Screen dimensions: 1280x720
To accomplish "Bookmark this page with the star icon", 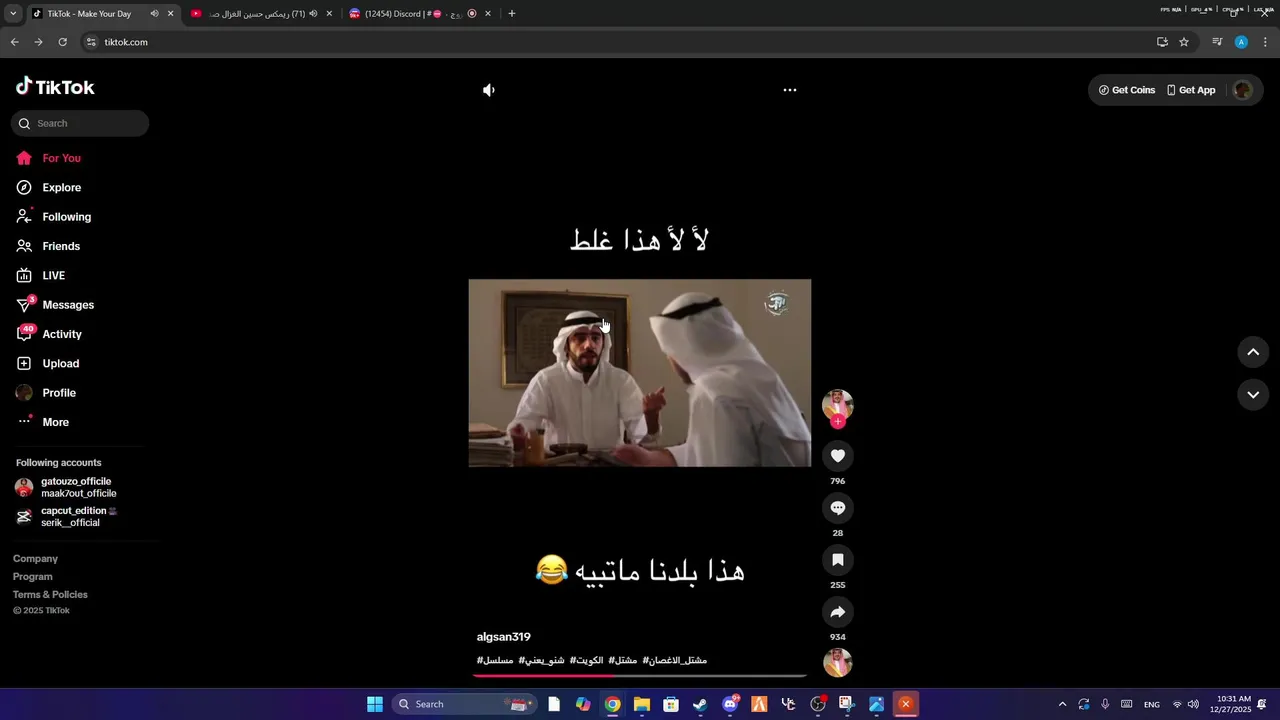I will click(1184, 42).
